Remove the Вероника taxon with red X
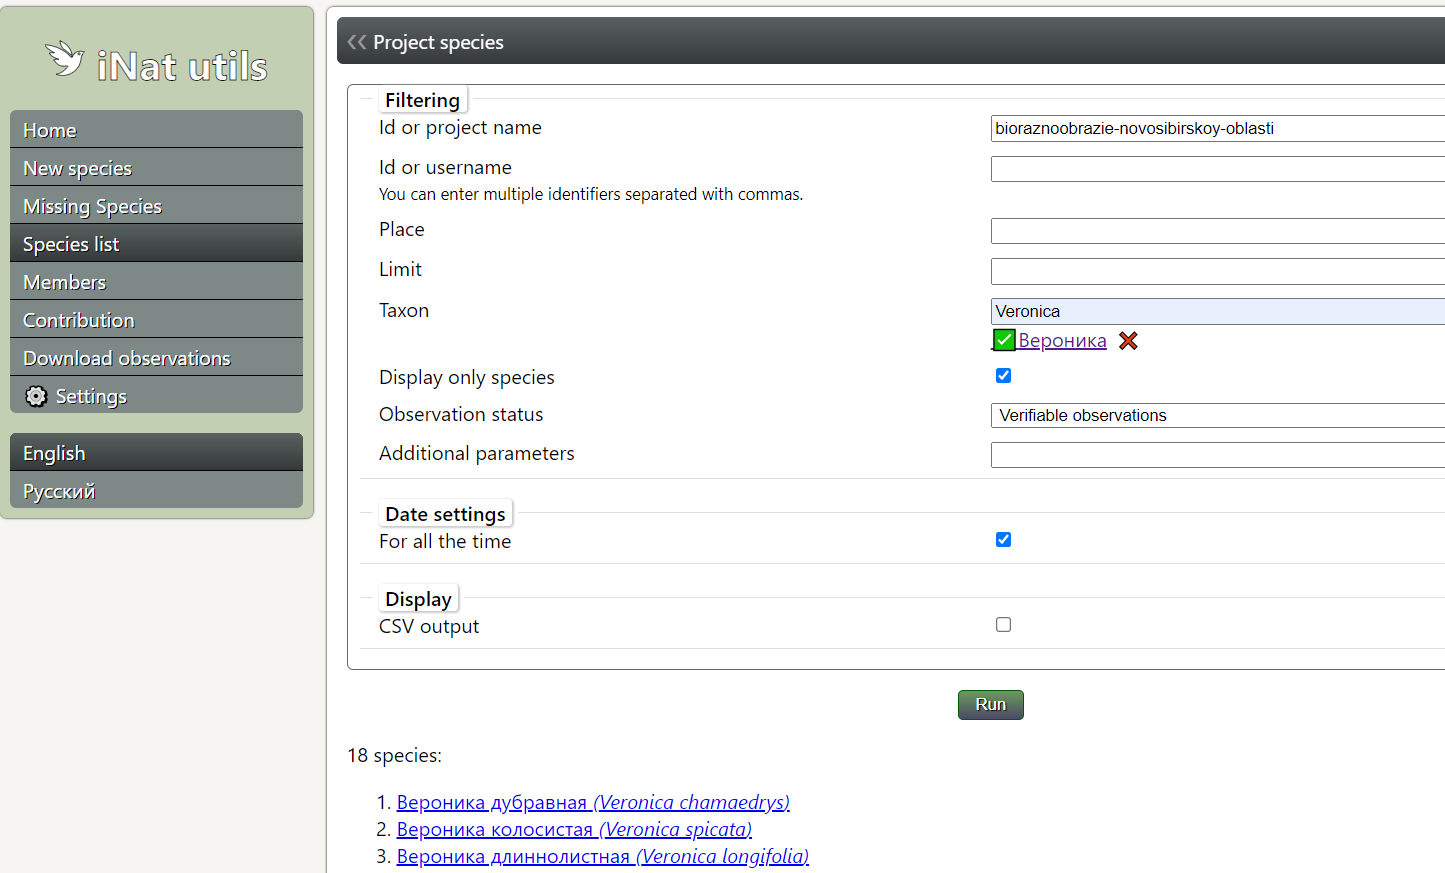This screenshot has width=1445, height=873. coord(1128,341)
